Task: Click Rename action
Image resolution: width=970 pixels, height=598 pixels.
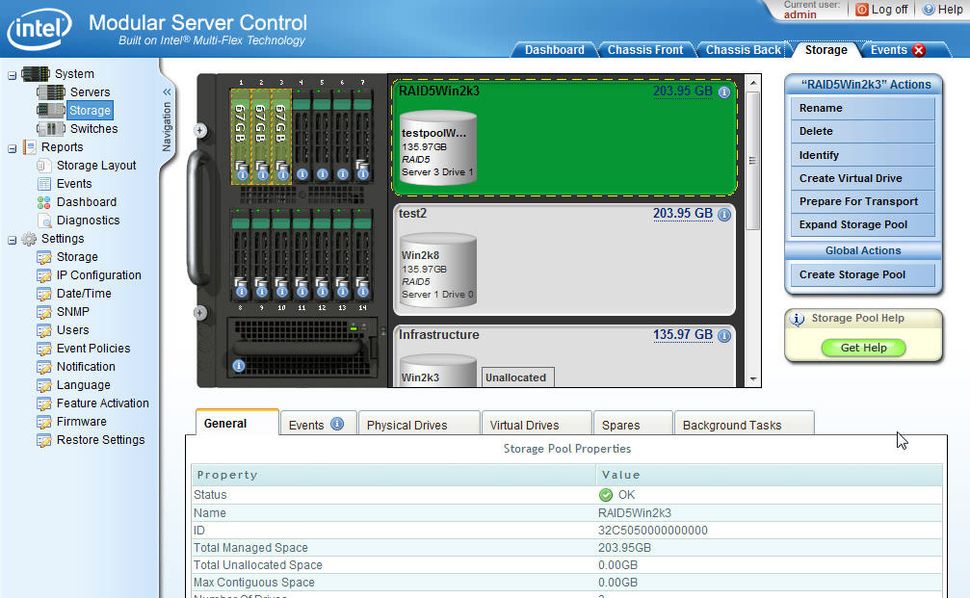Action: coord(862,108)
